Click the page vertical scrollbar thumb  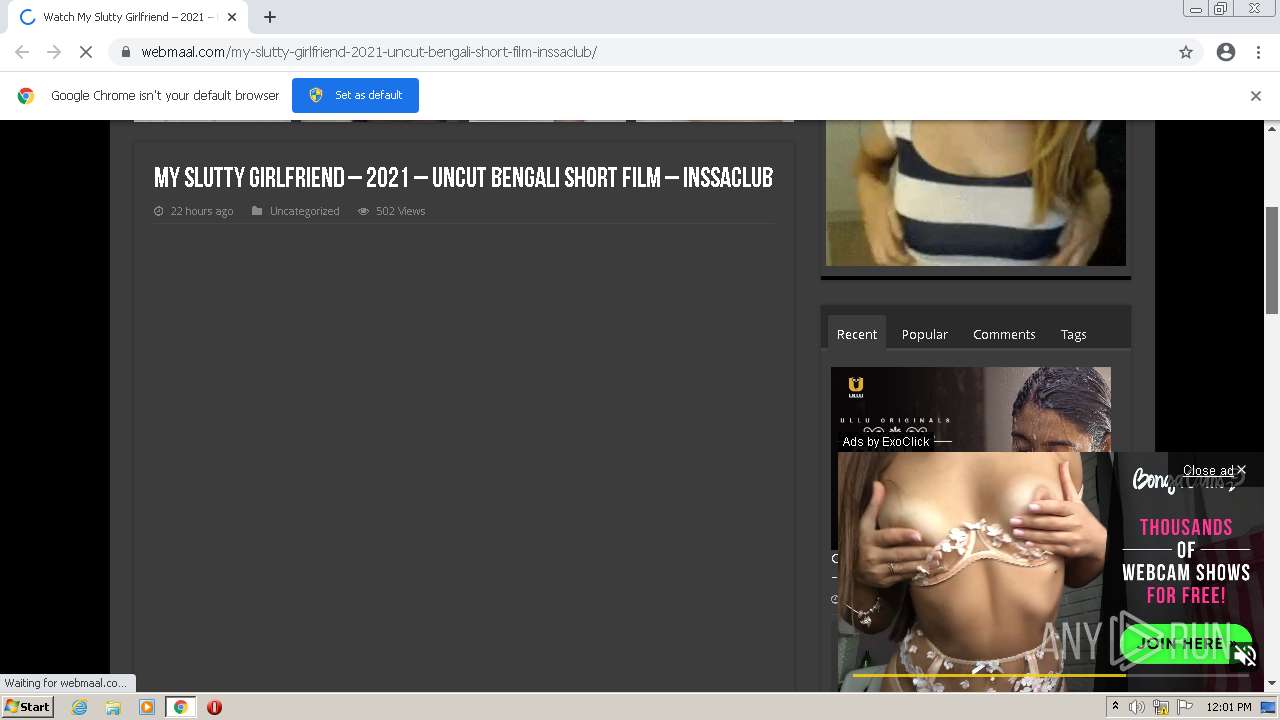click(x=1272, y=260)
